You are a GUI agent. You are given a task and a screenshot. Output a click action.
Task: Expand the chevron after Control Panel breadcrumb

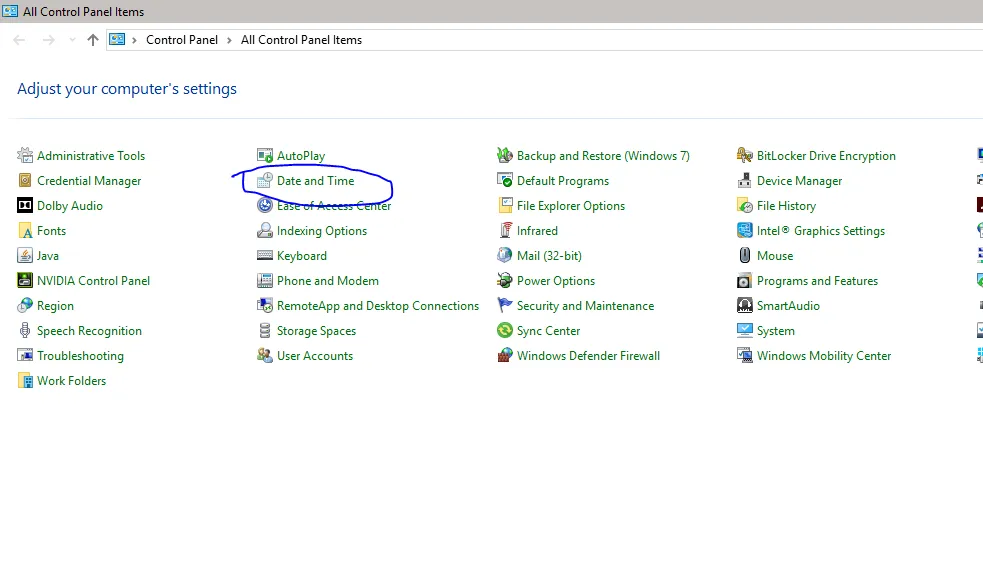(229, 40)
